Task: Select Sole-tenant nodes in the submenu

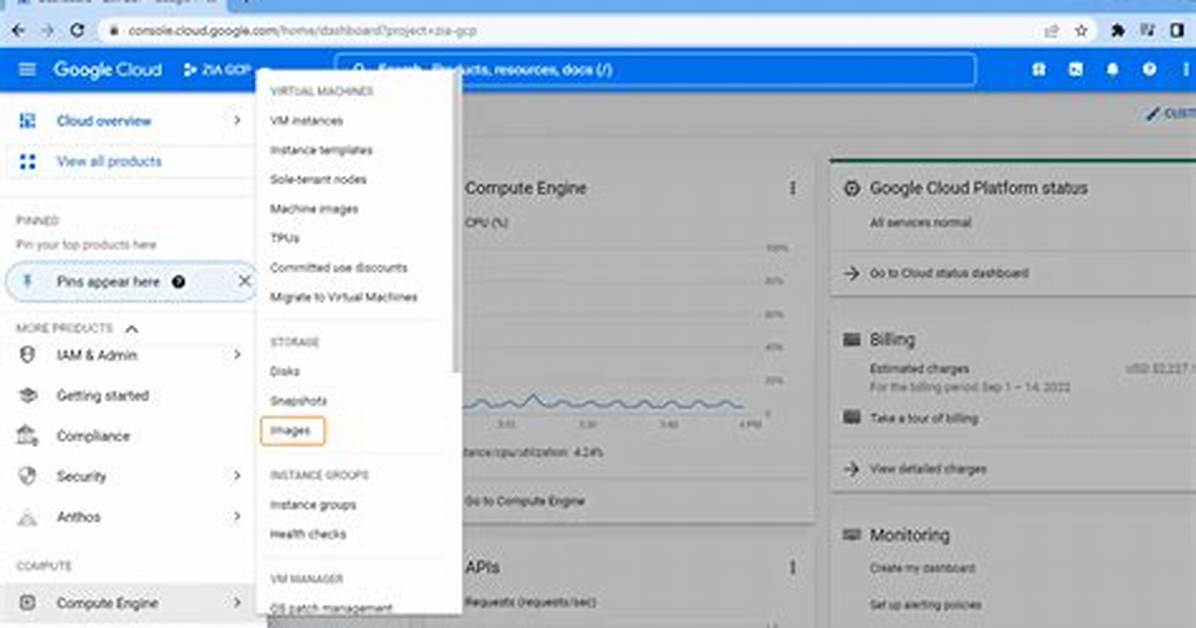Action: [x=318, y=179]
